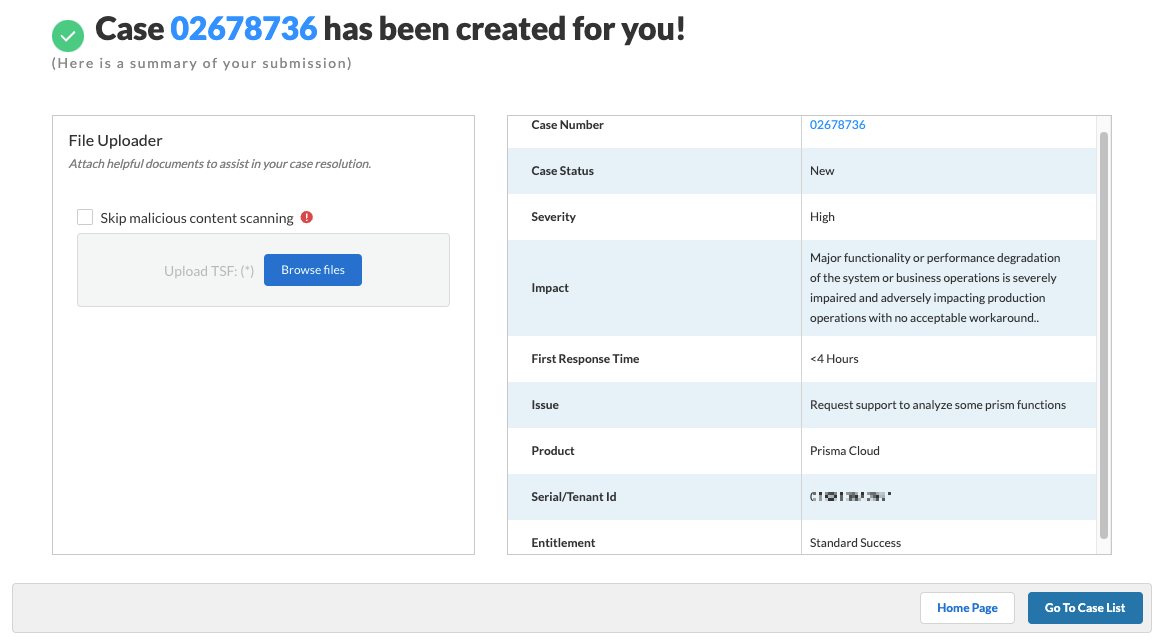The image size is (1164, 642).
Task: Open case 02678736 link in the heading
Action: pos(243,29)
